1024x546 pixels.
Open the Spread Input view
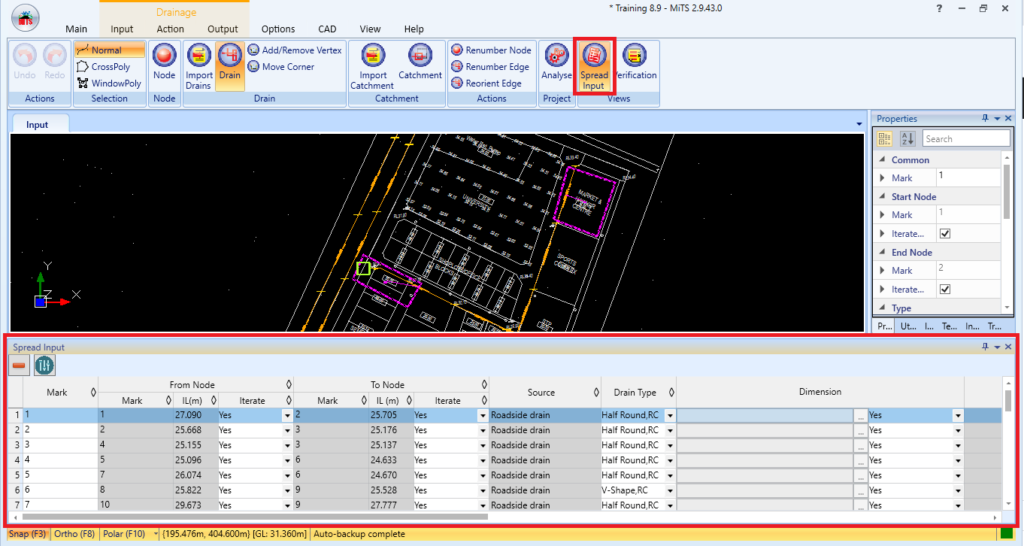[x=594, y=65]
